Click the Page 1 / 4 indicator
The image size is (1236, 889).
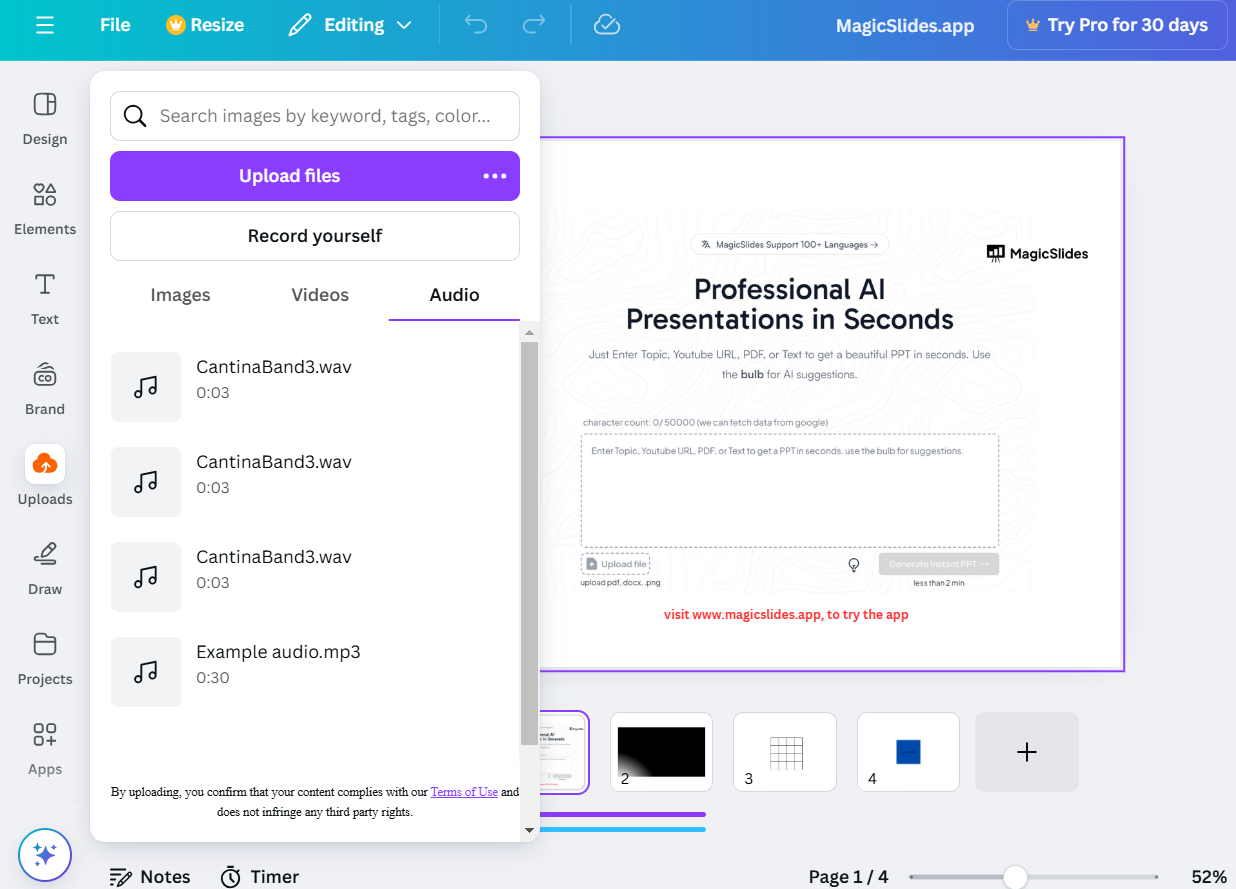848,877
